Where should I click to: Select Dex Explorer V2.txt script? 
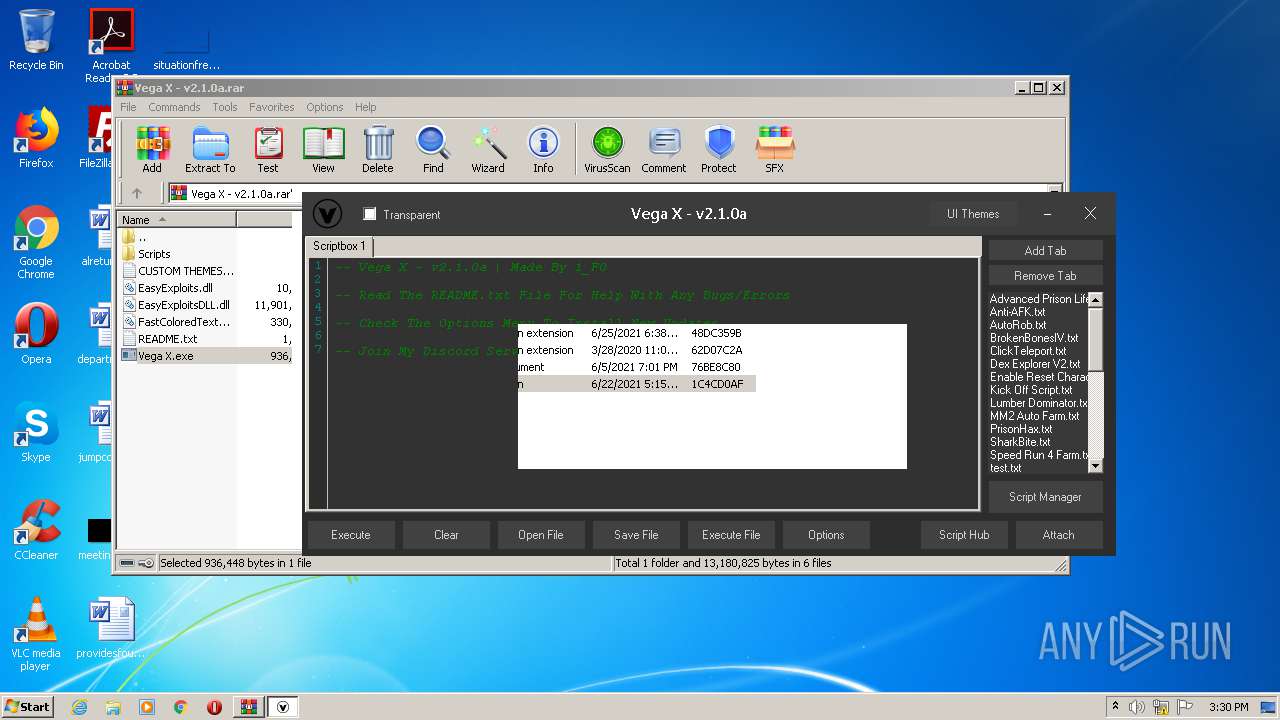point(1035,364)
